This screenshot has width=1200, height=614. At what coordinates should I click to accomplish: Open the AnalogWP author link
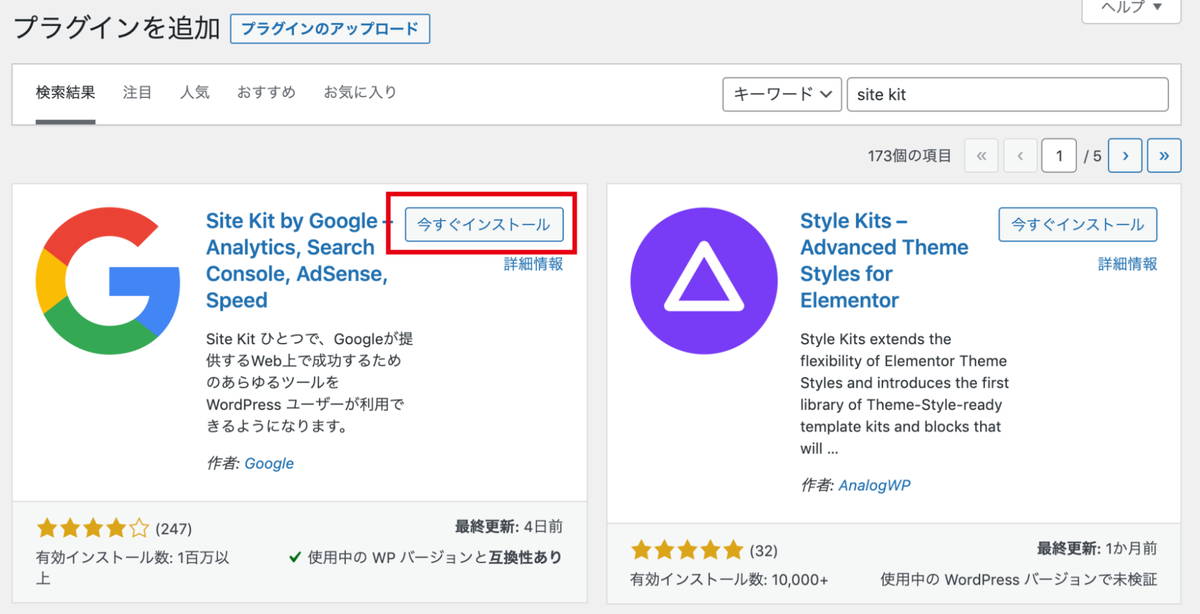click(874, 485)
